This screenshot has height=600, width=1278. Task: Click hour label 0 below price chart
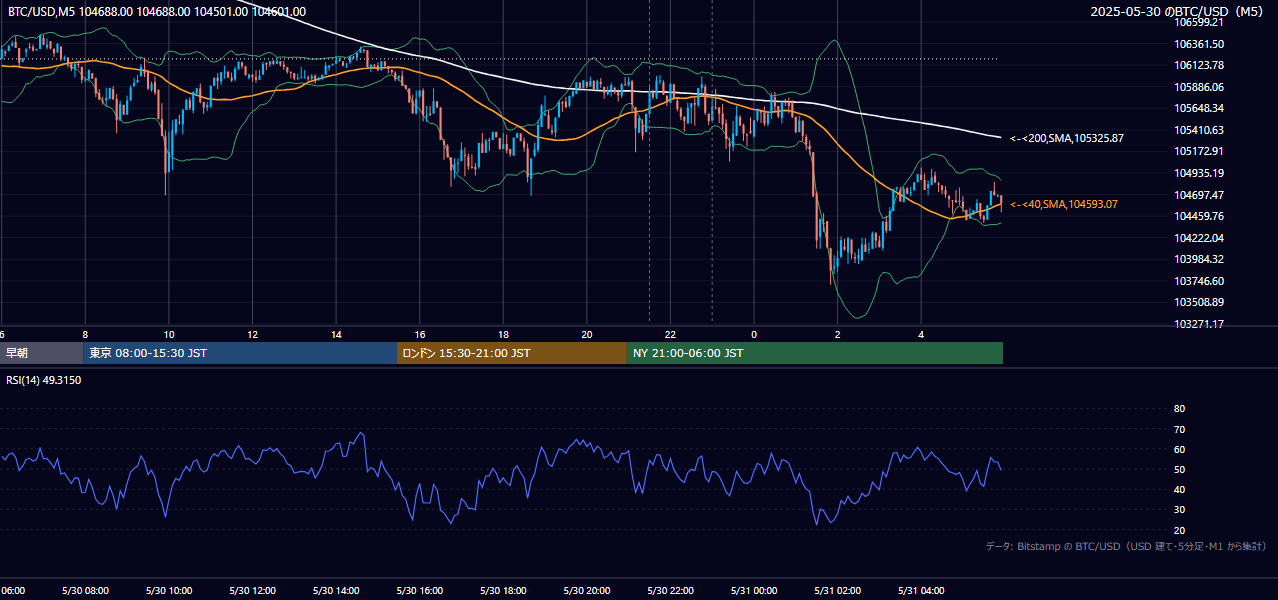tap(754, 335)
